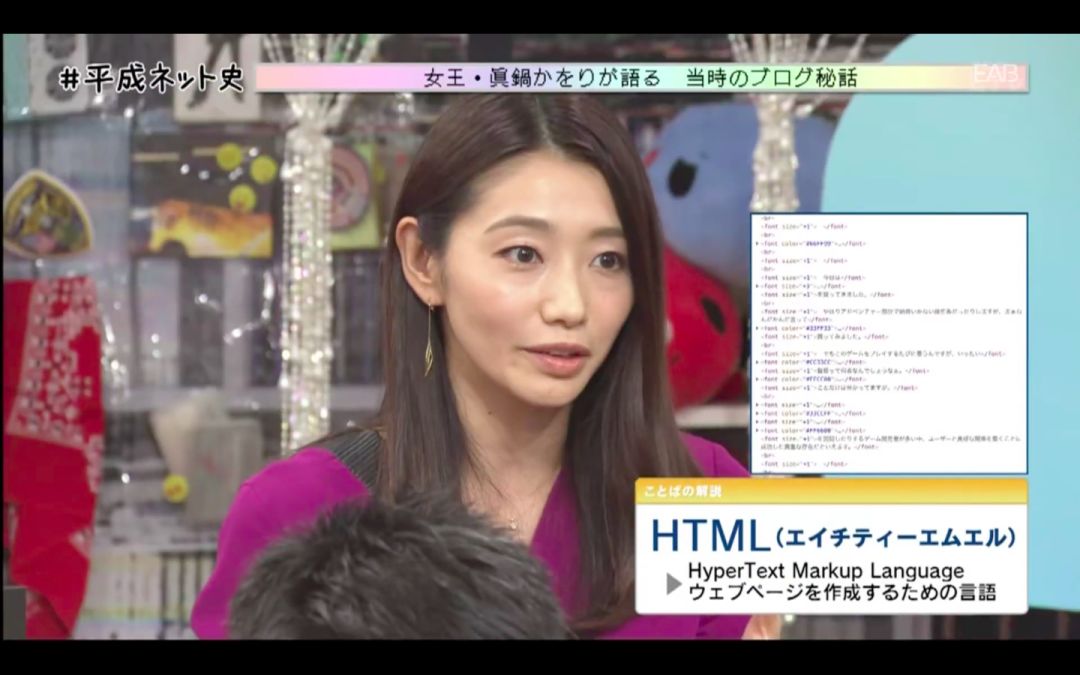Click the shield-shaped emblem on left wall
The width and height of the screenshot is (1080, 675).
(x=46, y=213)
